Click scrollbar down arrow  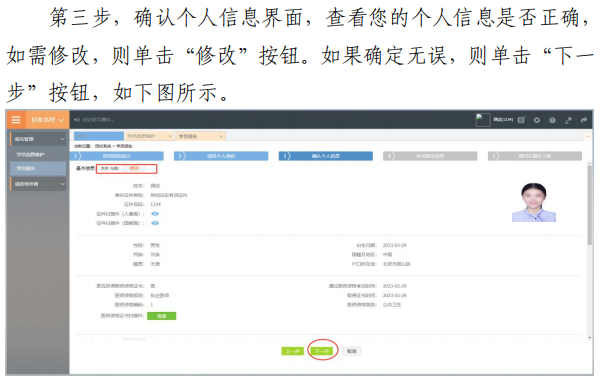point(590,338)
